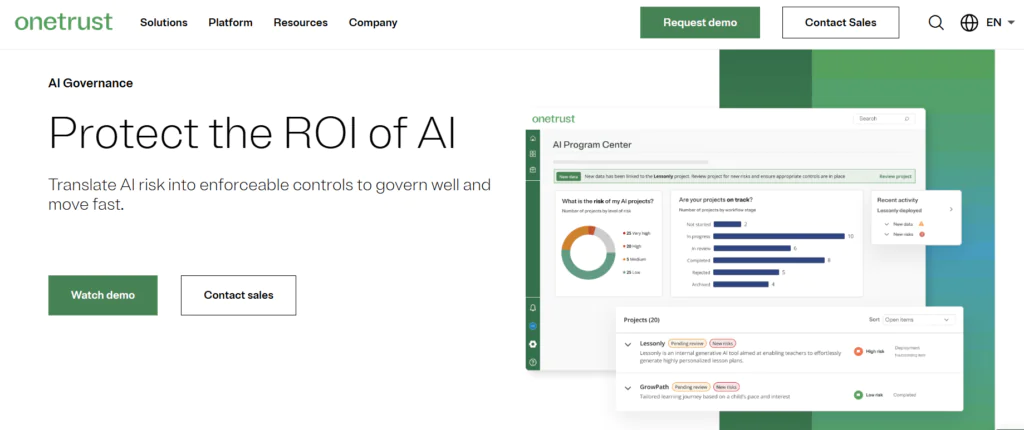Open the EN language dropdown

click(x=1000, y=23)
